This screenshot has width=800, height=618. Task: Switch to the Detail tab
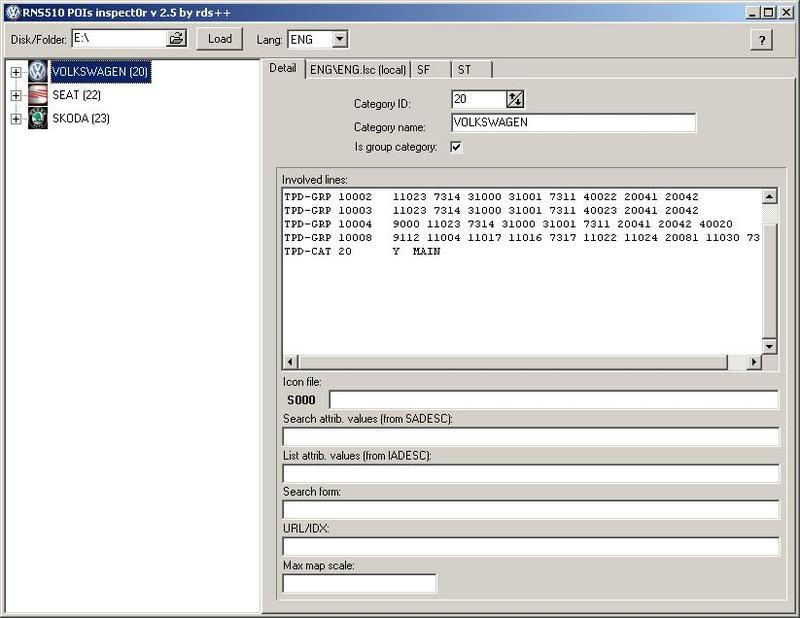coord(283,68)
